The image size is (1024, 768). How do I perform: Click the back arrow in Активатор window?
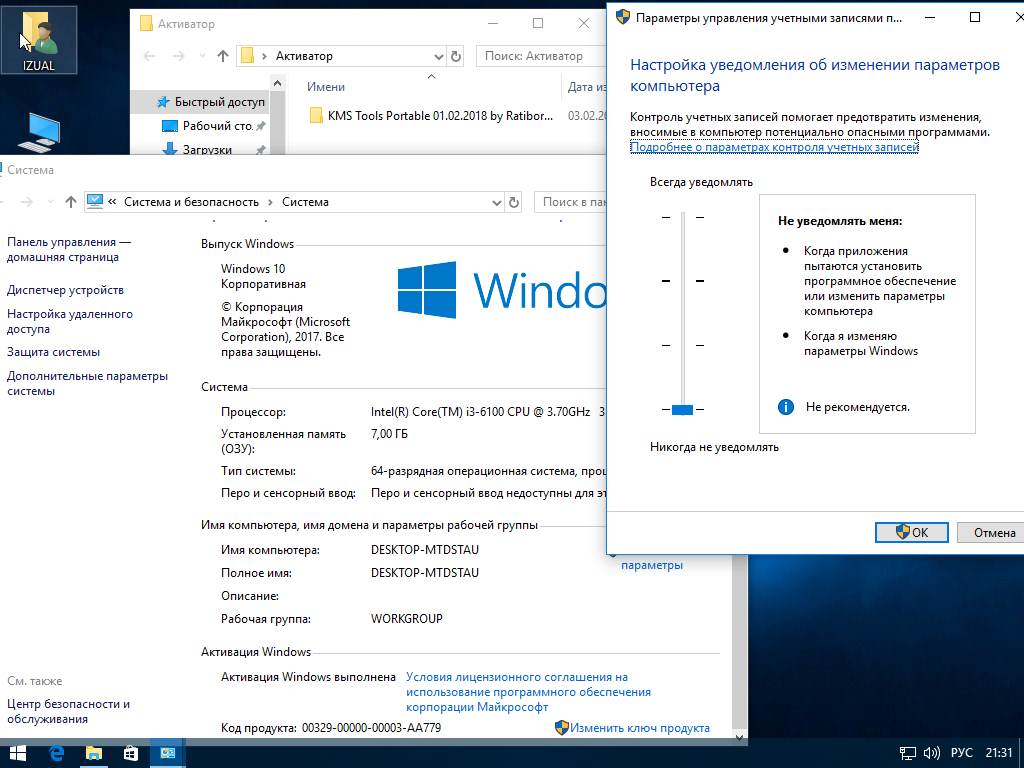click(x=149, y=56)
